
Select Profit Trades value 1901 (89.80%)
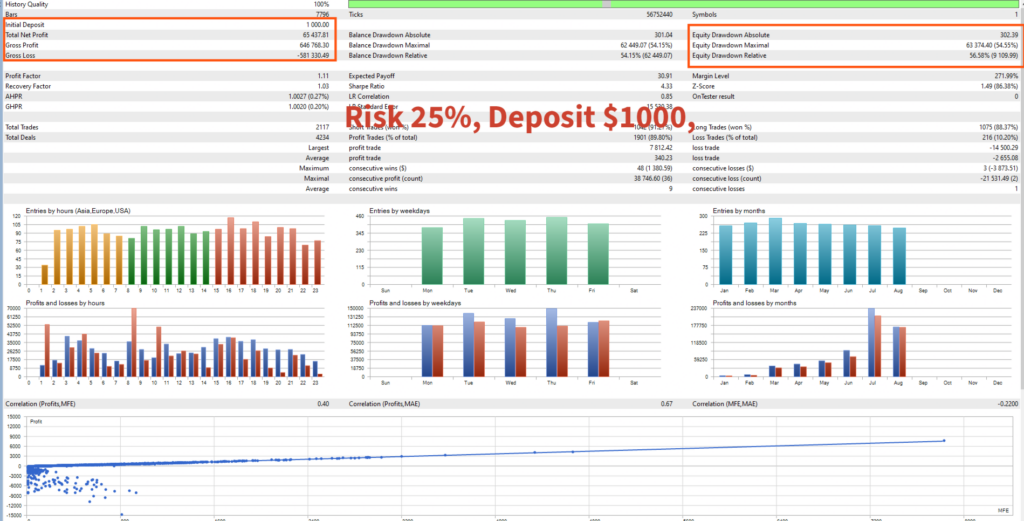pyautogui.click(x=651, y=138)
